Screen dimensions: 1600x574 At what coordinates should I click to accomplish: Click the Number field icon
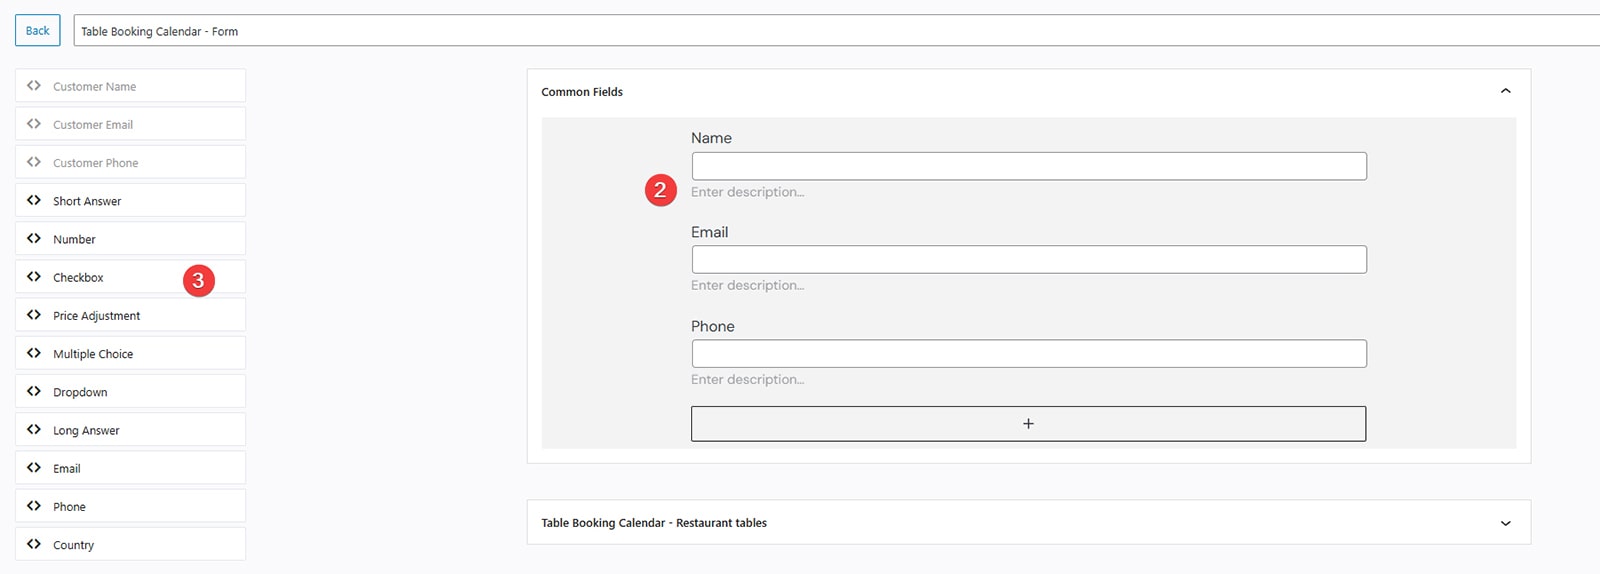34,239
